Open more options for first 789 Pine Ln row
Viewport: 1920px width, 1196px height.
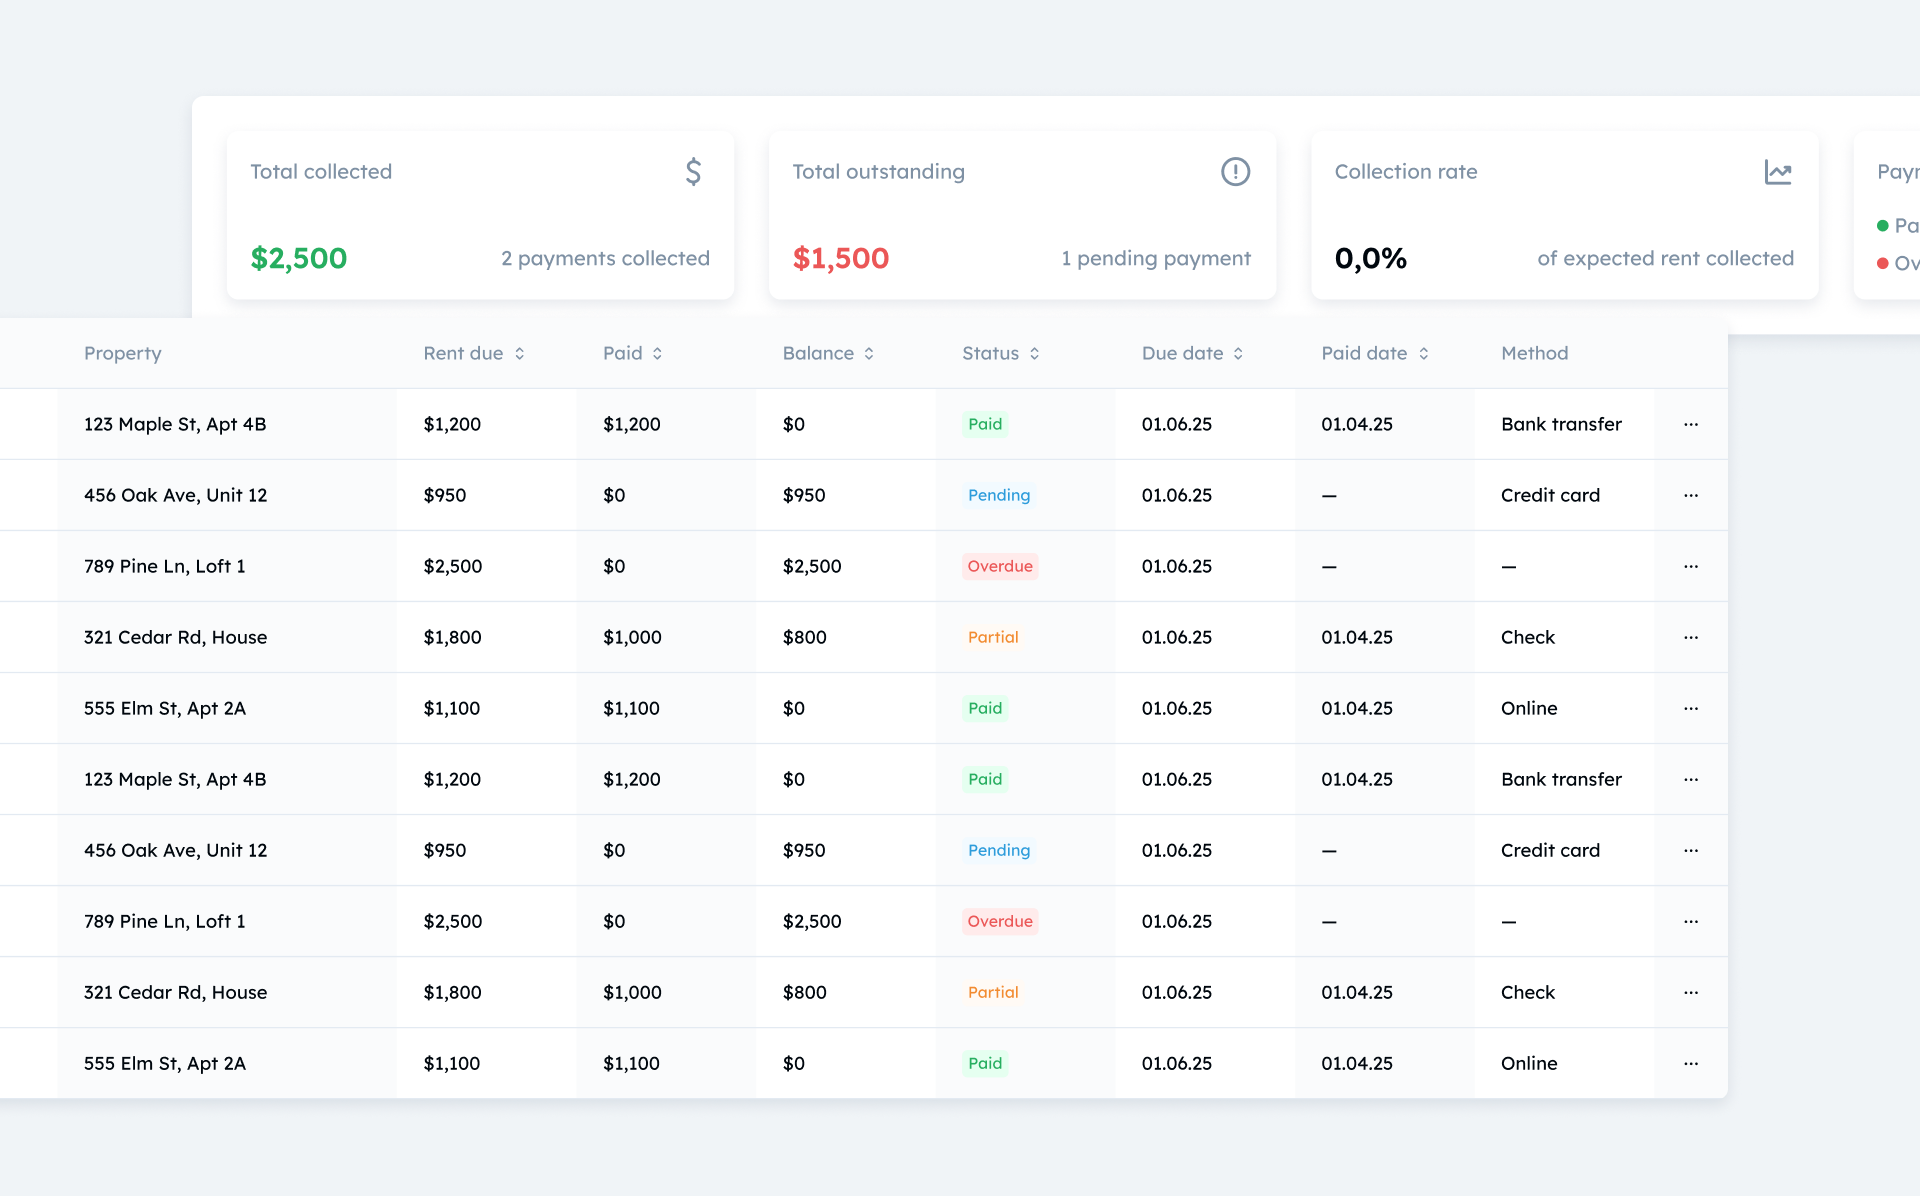click(1690, 566)
